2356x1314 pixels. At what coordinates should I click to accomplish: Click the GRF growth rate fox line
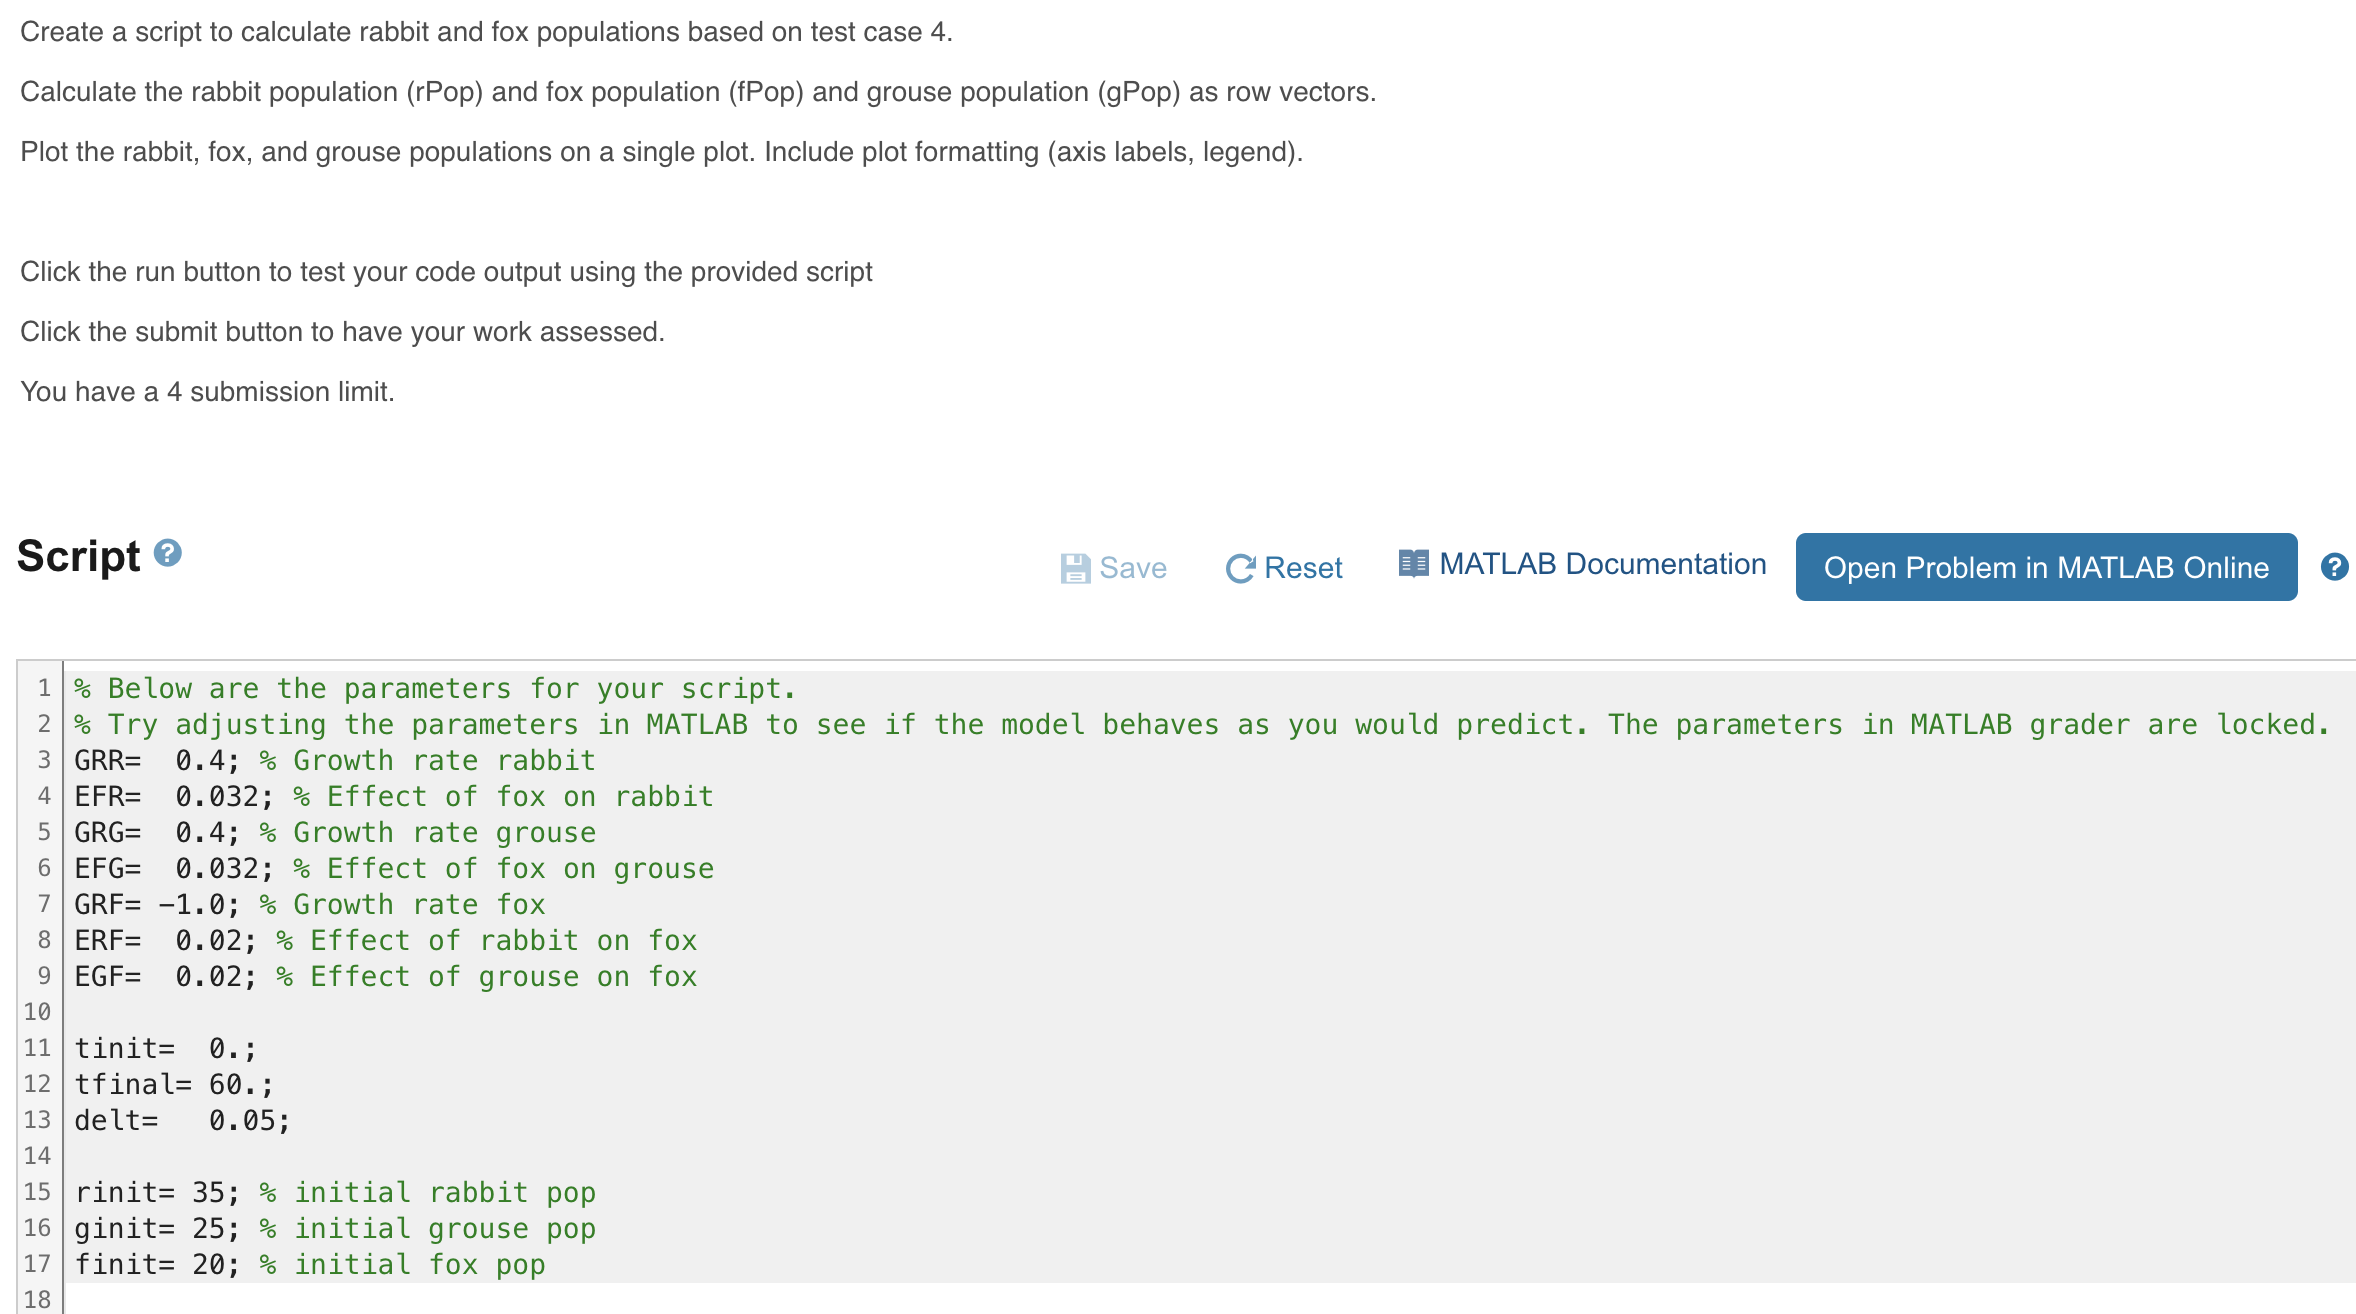pyautogui.click(x=300, y=904)
